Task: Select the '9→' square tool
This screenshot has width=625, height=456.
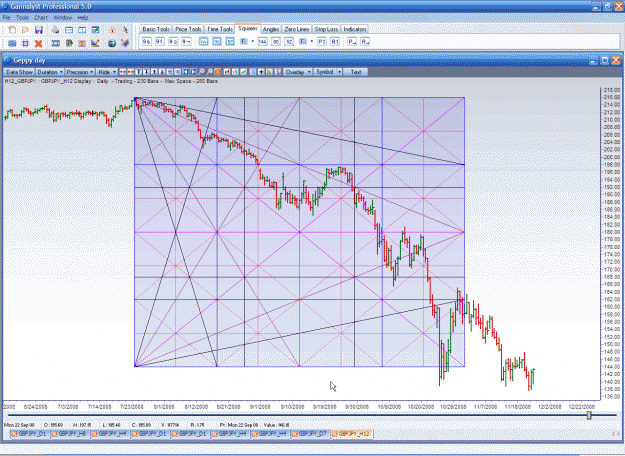Action: coord(186,41)
